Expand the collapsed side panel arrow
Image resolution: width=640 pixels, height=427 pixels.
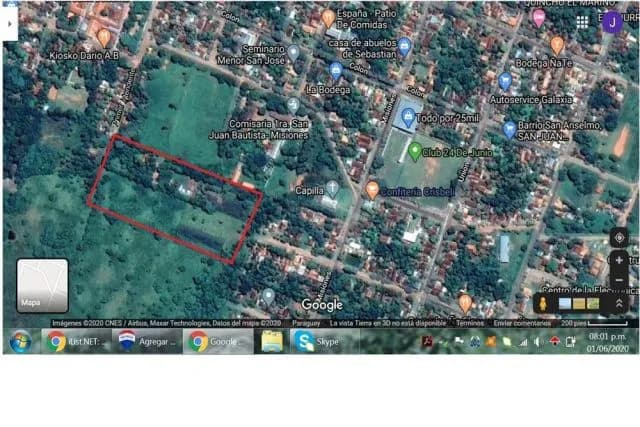tap(10, 24)
